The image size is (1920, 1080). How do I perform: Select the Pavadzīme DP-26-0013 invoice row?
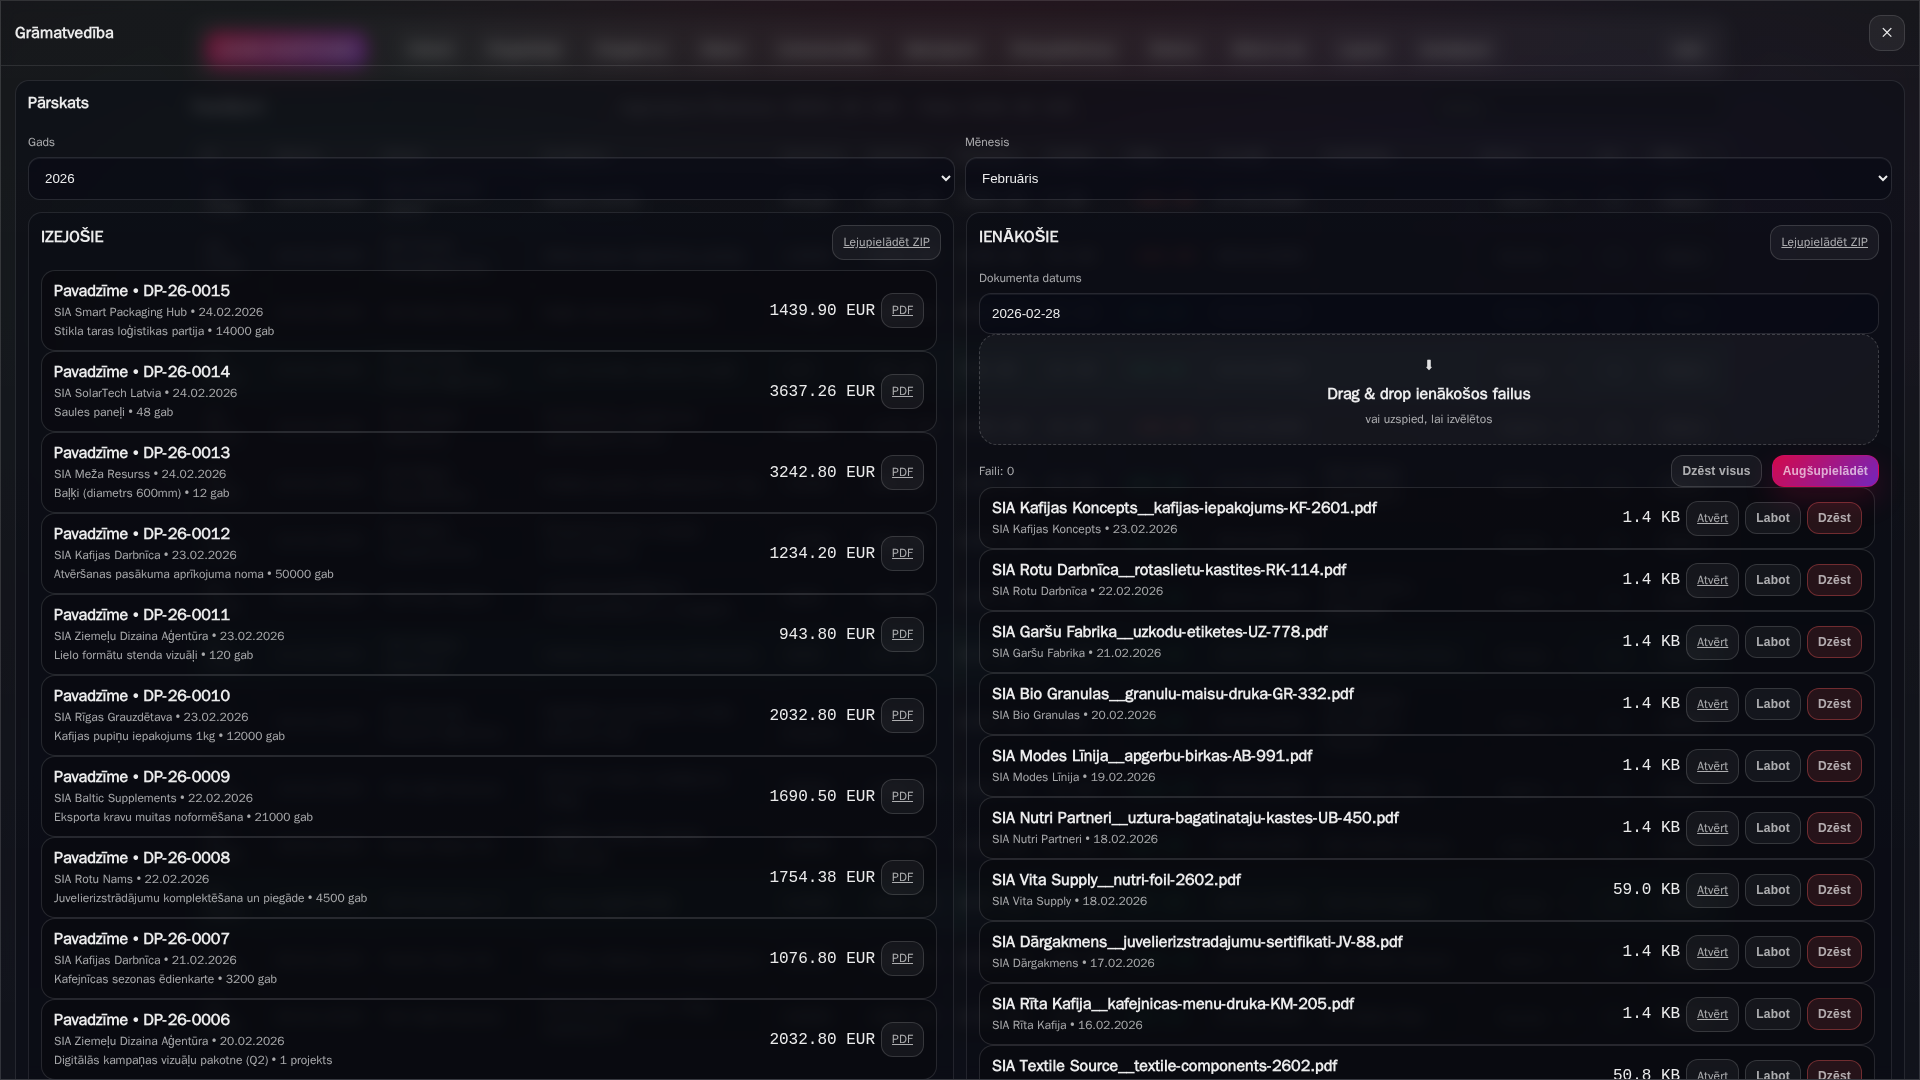click(400, 473)
